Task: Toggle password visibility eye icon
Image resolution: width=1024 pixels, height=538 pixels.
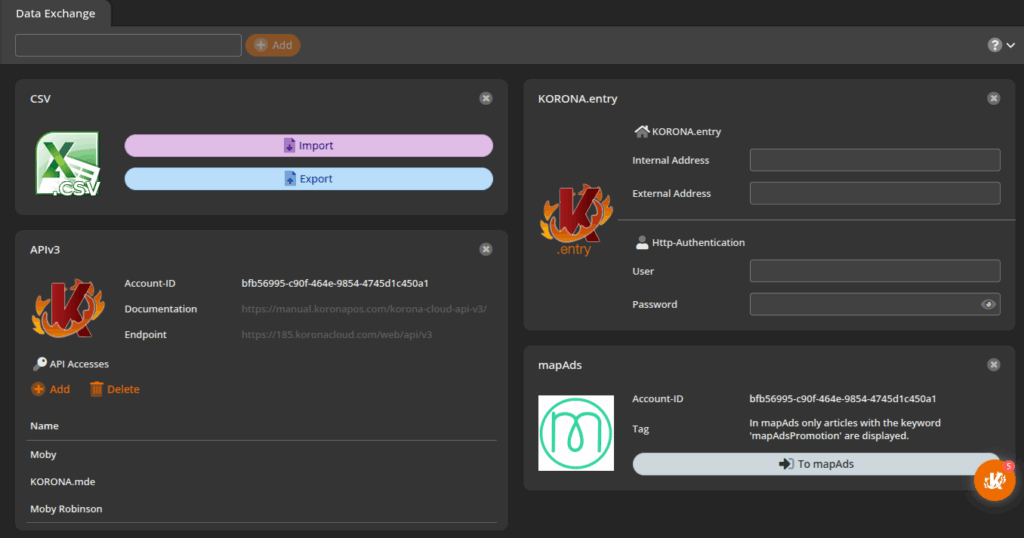Action: coord(988,304)
